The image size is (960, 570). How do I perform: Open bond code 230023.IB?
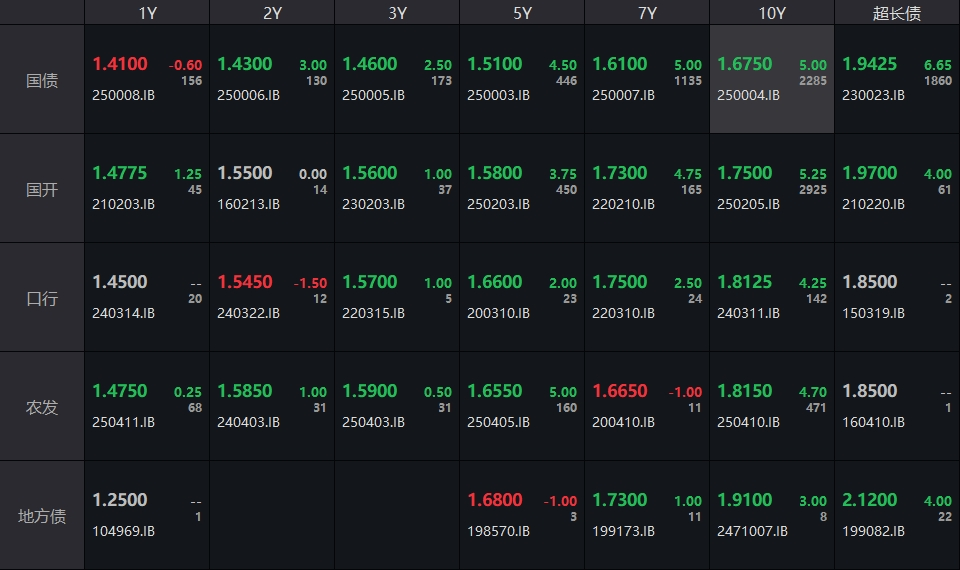click(873, 96)
